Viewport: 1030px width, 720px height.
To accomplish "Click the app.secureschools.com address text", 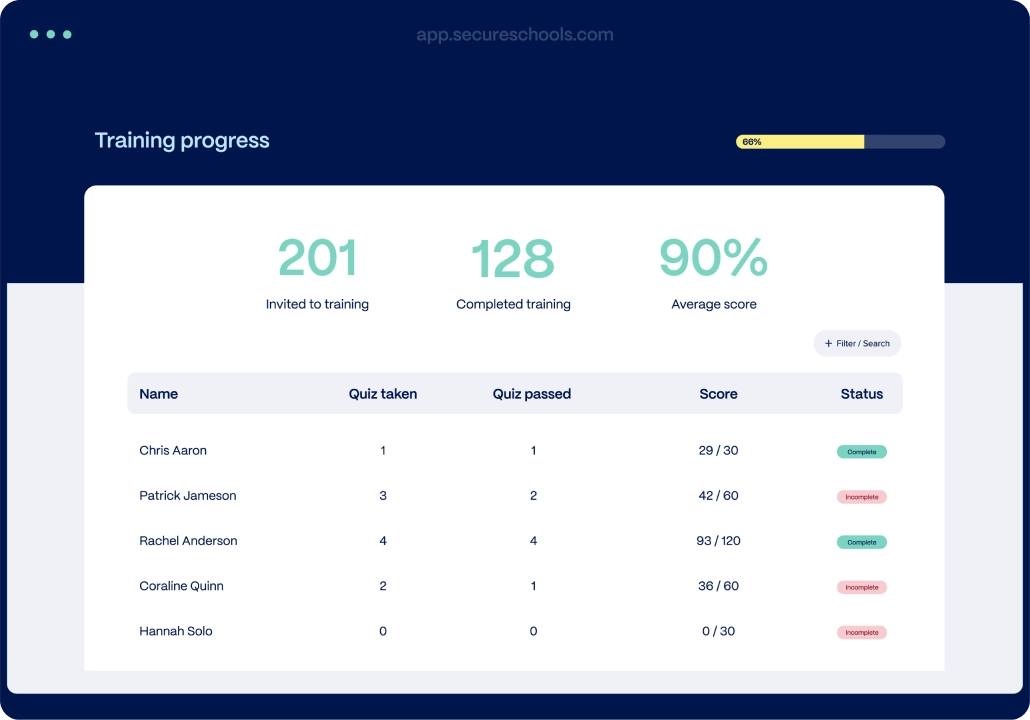I will pyautogui.click(x=515, y=34).
